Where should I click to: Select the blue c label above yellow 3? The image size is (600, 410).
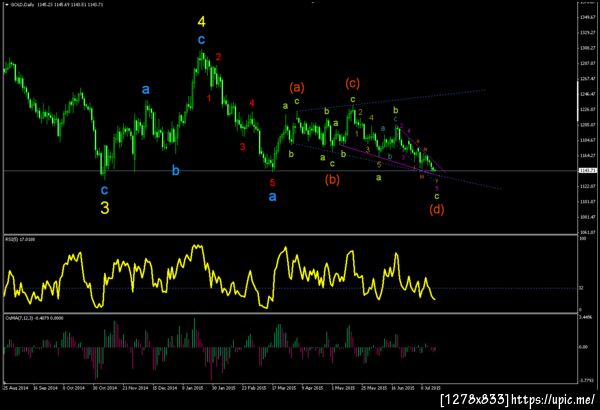click(104, 189)
